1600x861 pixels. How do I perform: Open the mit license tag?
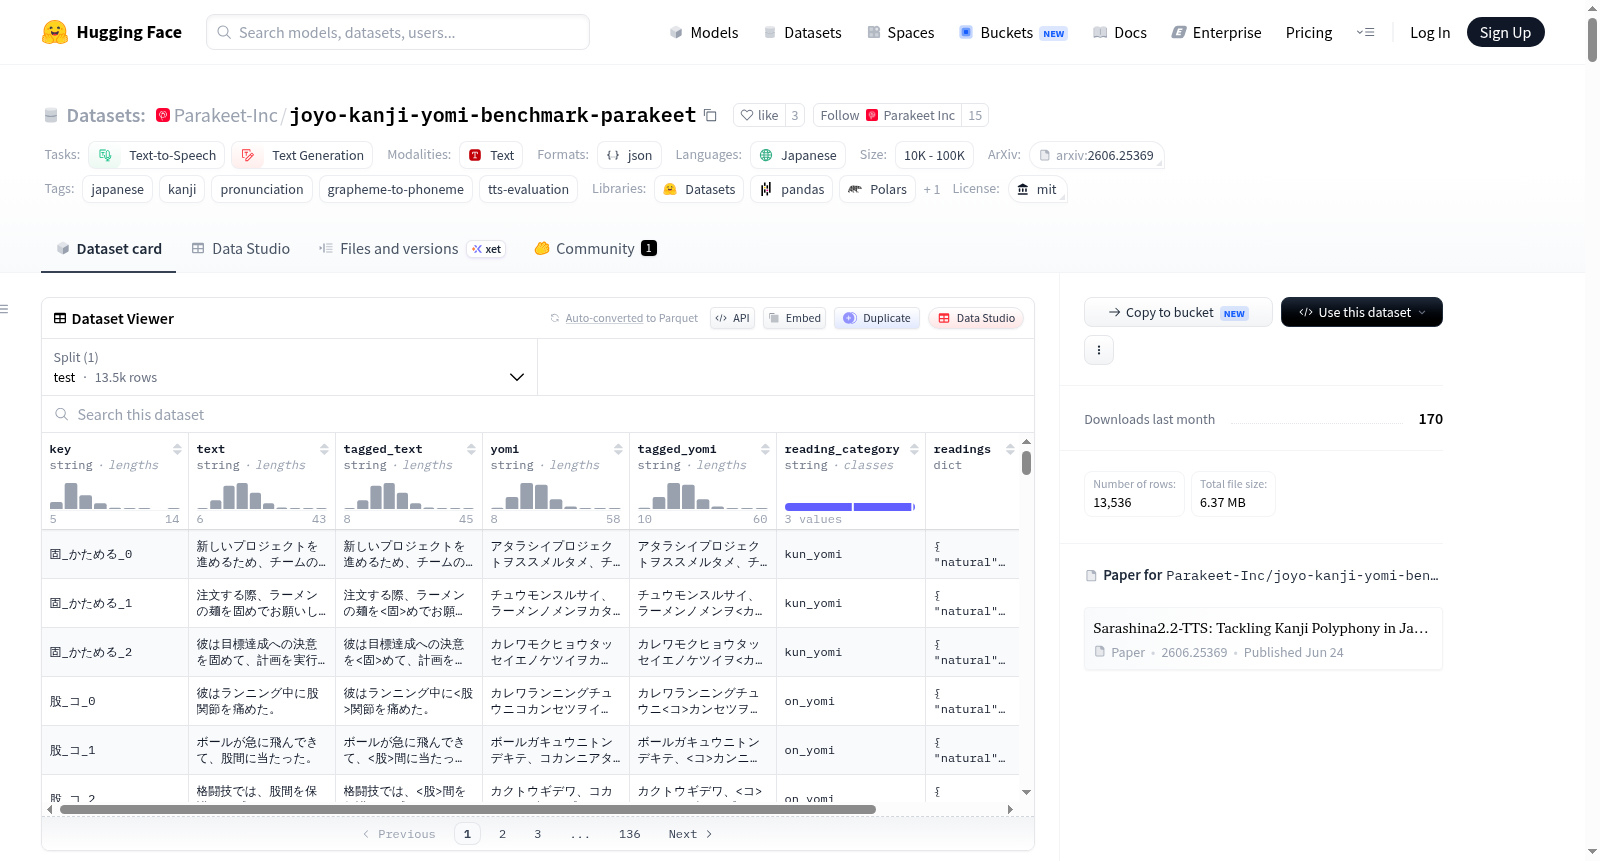[x=1037, y=189]
